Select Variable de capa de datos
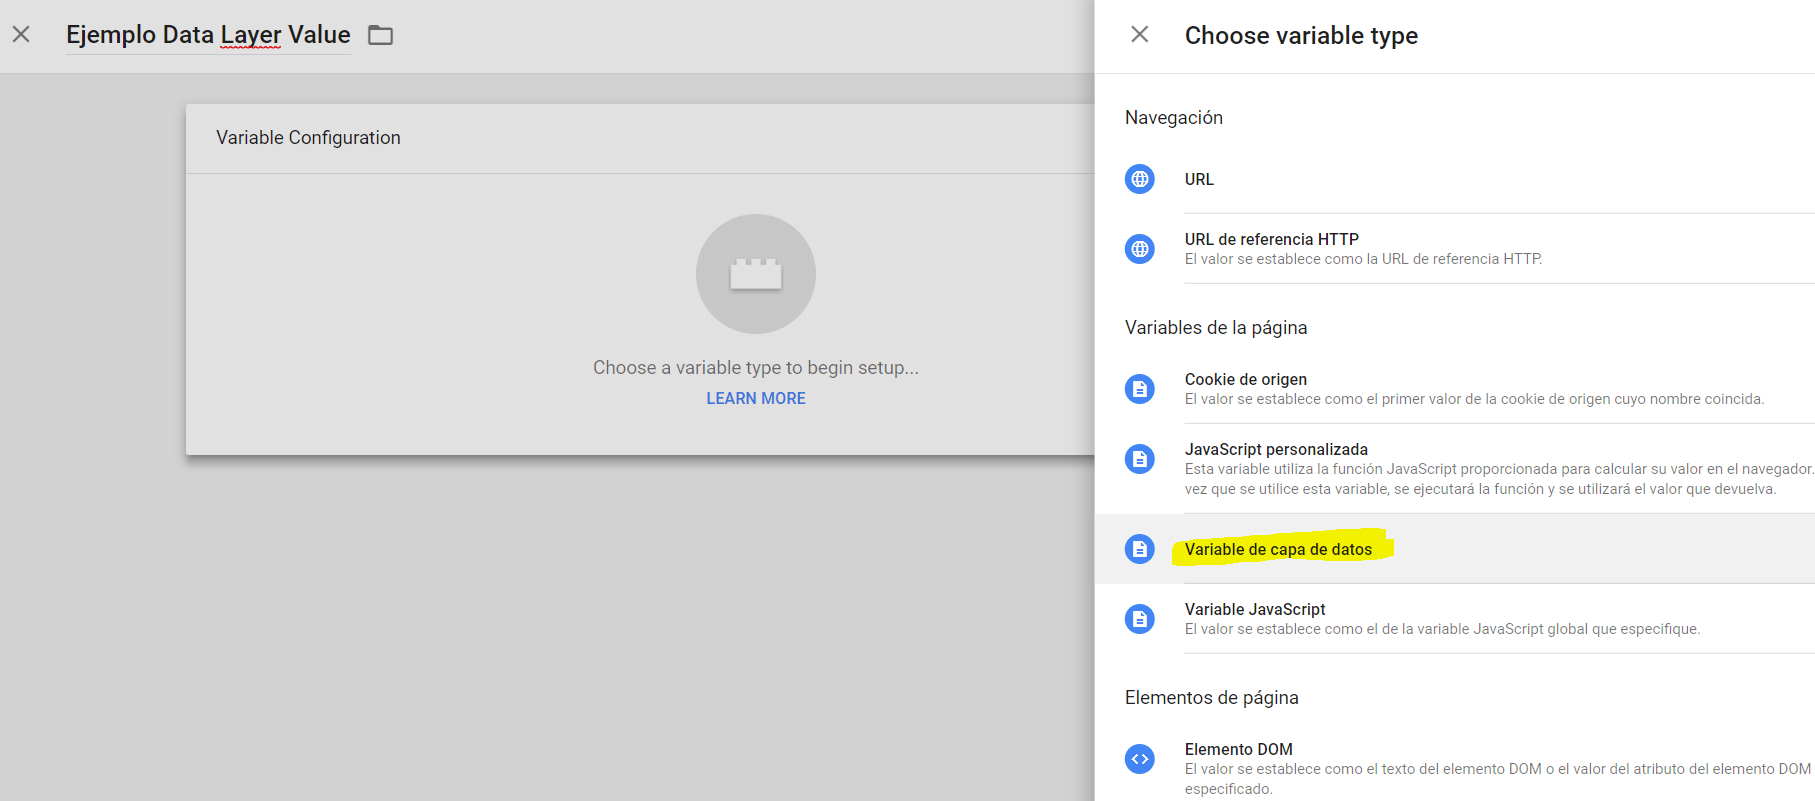The width and height of the screenshot is (1815, 801). tap(1455, 549)
